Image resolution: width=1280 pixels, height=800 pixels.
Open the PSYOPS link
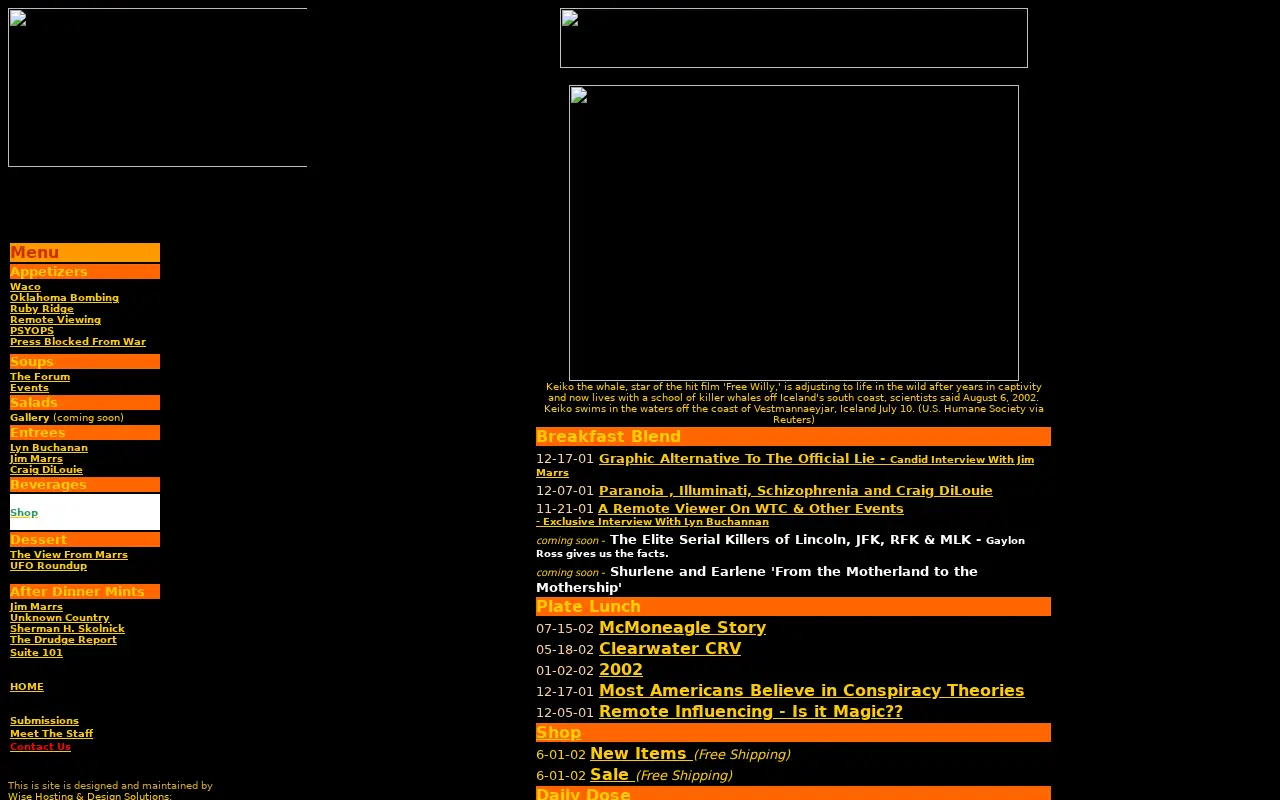click(32, 331)
